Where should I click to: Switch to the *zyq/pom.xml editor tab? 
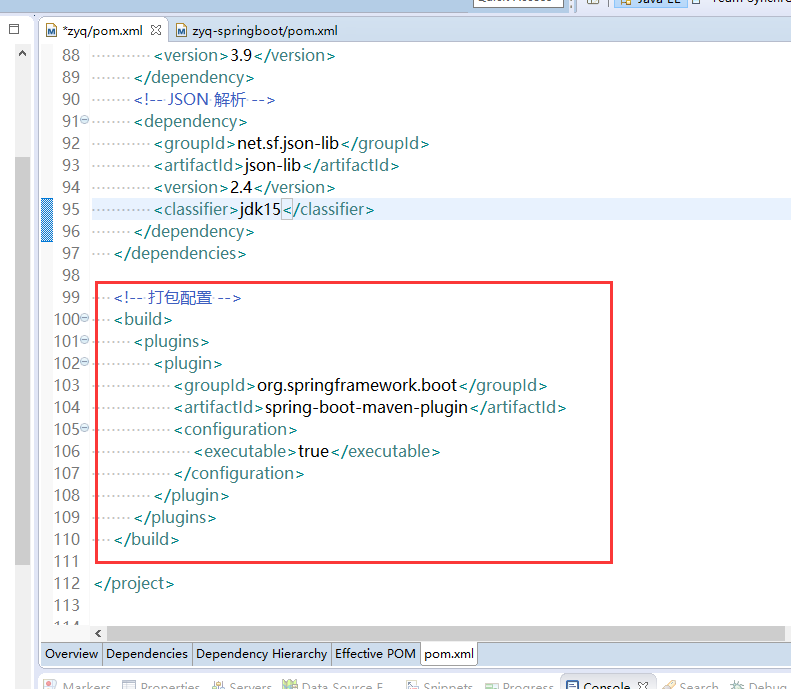point(103,31)
